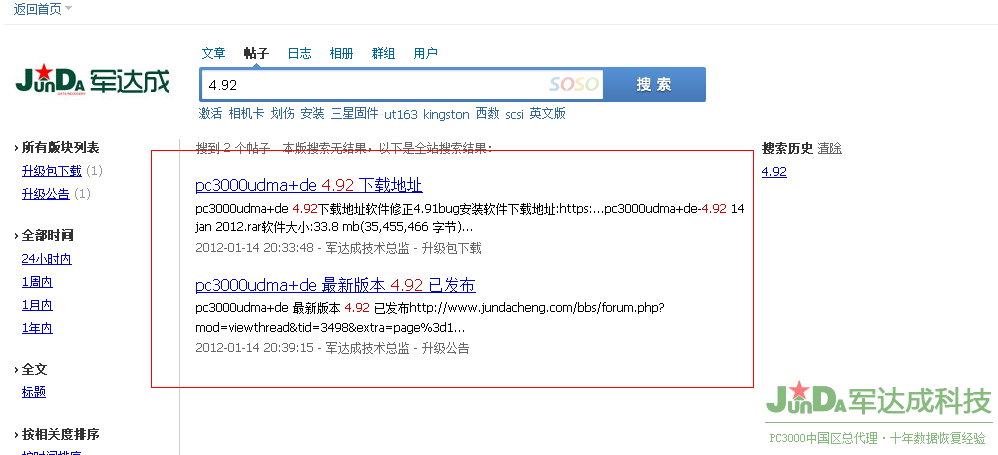
Task: Filter results to 1月内
Action: (37, 305)
